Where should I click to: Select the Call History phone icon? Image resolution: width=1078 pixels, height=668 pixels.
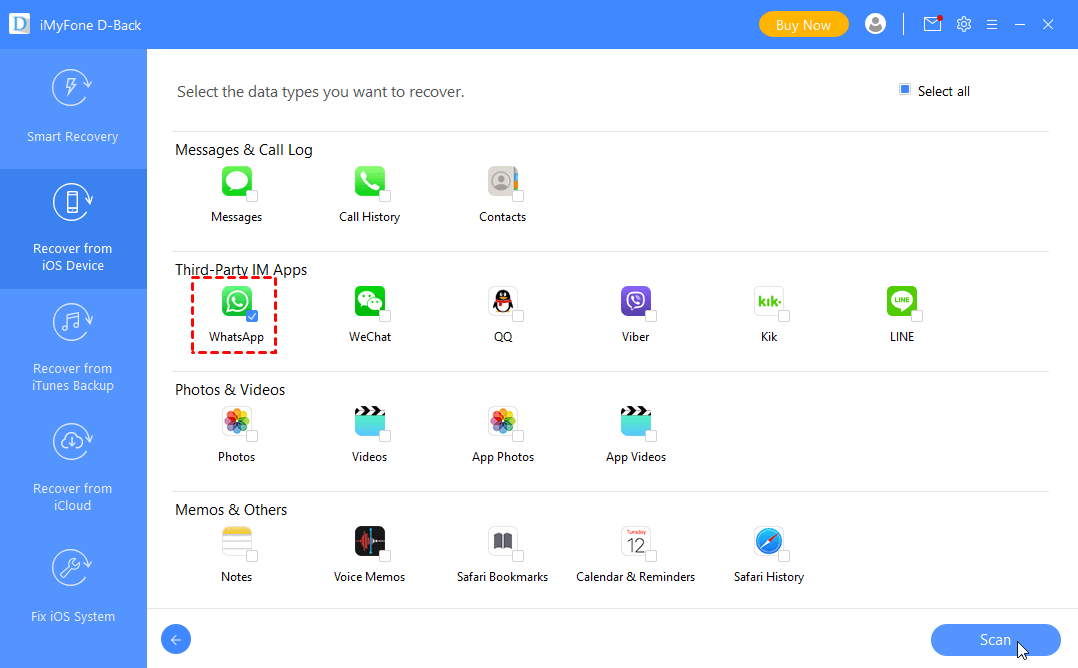tap(370, 181)
